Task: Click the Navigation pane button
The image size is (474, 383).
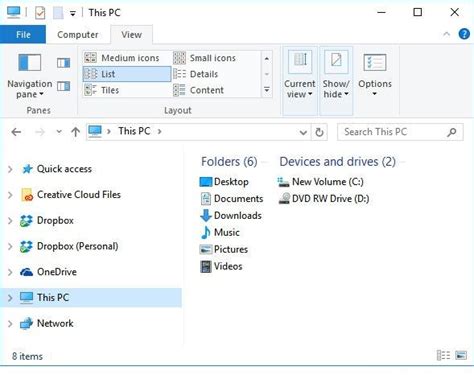Action: (30, 76)
